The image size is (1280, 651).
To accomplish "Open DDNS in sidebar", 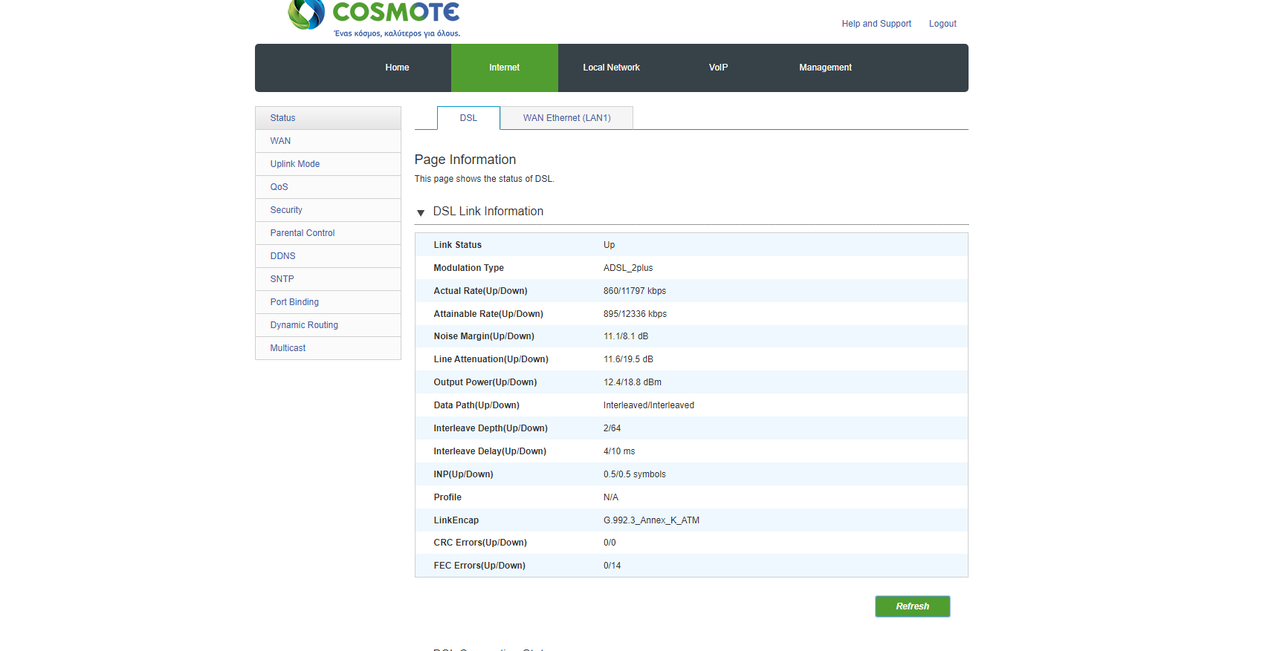I will [328, 256].
